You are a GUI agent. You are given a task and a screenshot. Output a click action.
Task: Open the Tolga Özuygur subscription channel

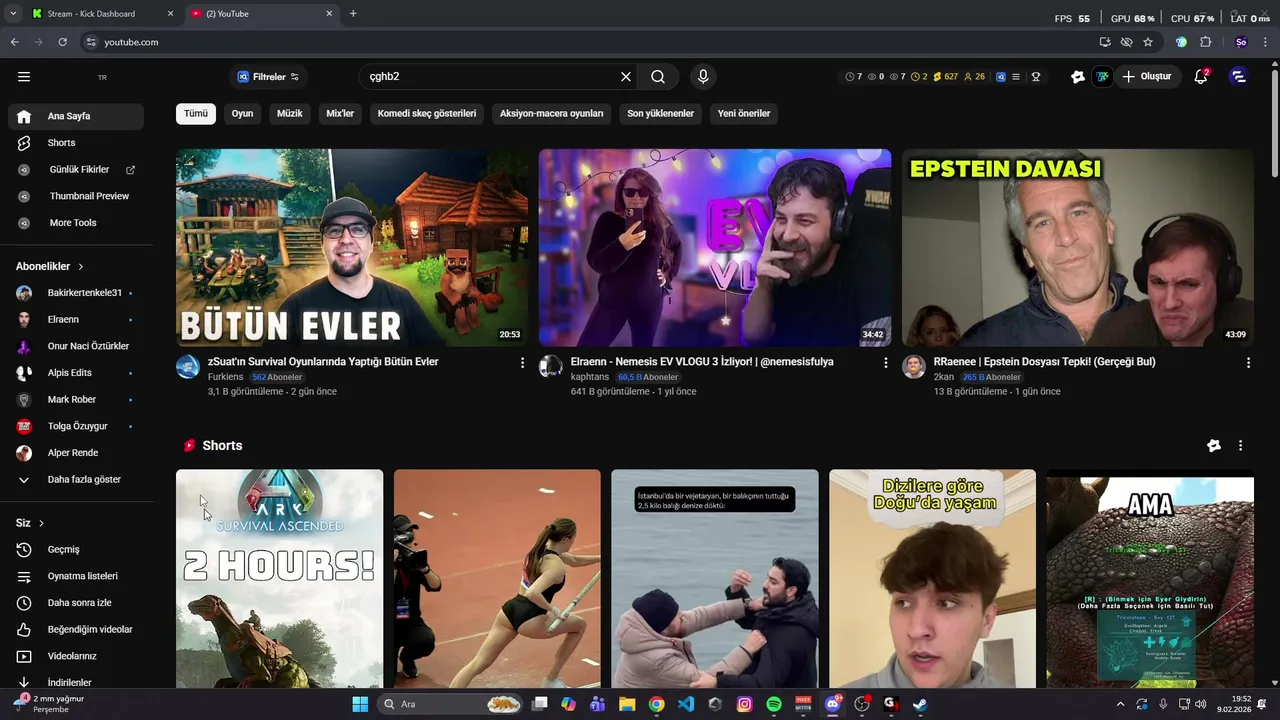tap(76, 426)
